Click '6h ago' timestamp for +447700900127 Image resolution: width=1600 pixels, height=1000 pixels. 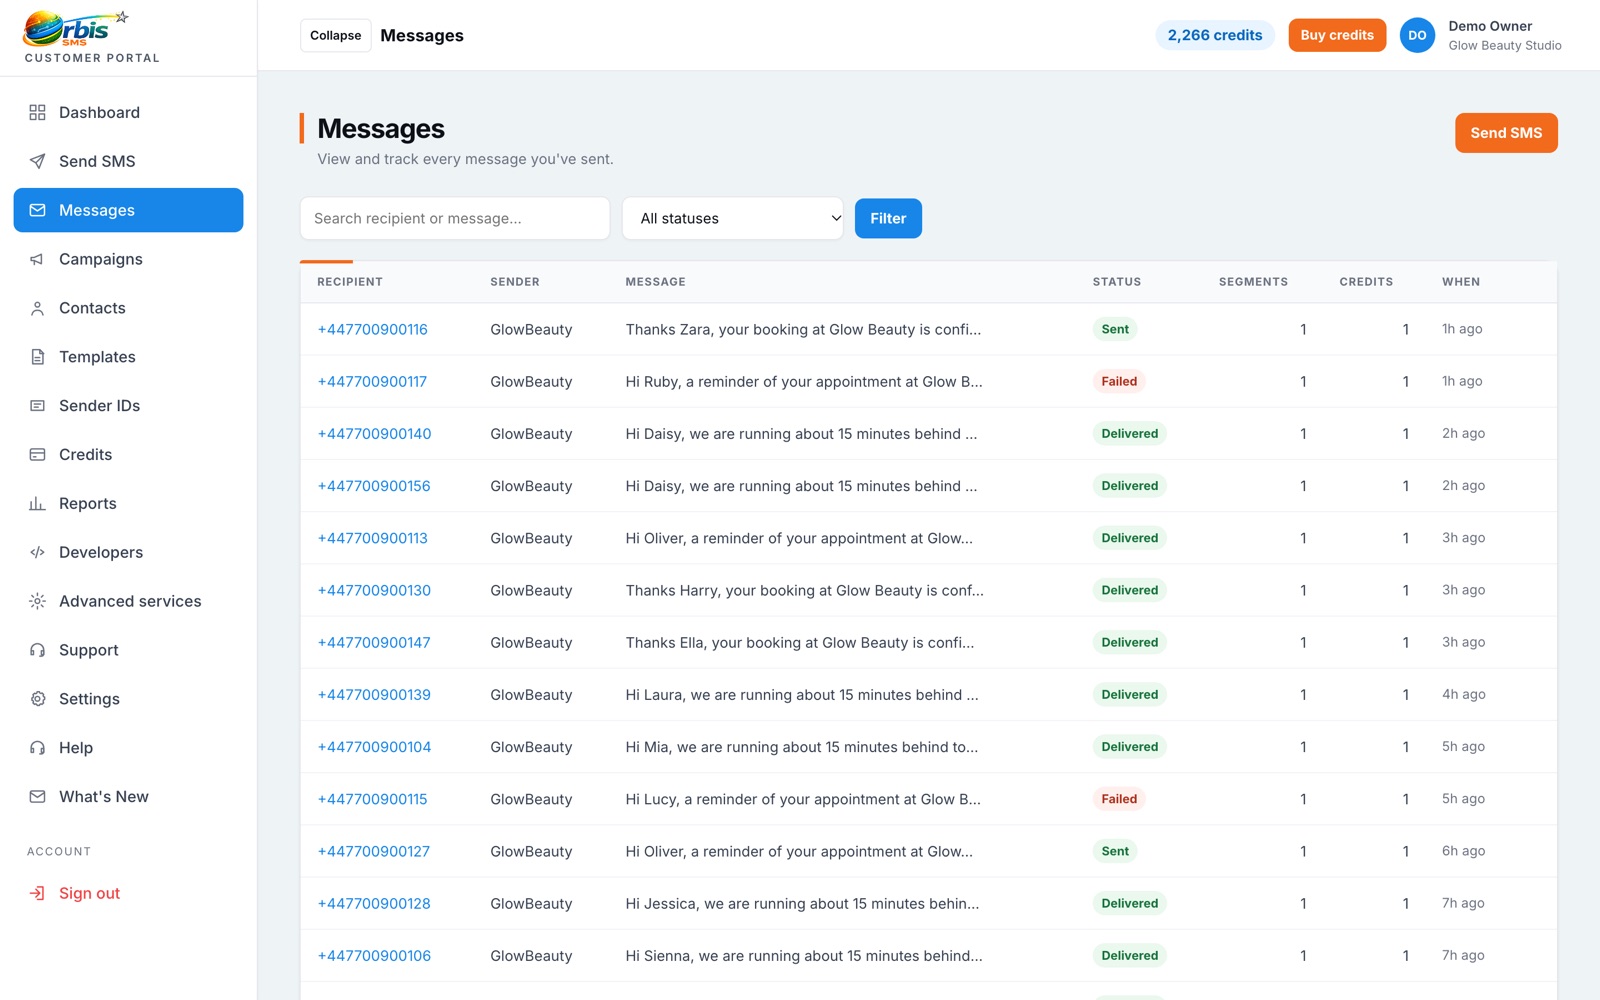click(x=1463, y=851)
